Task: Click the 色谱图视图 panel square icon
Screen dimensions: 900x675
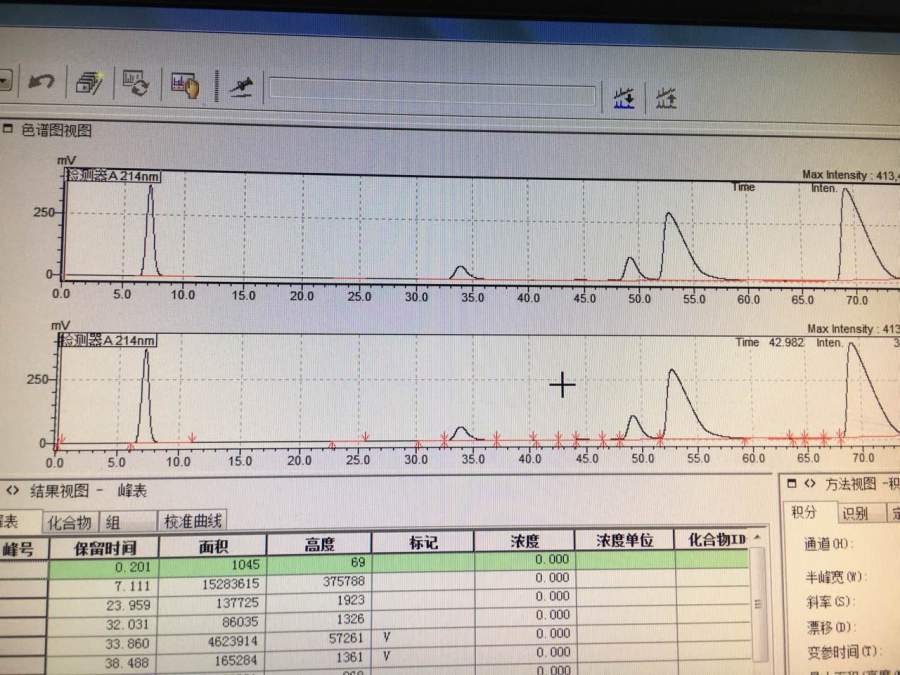Action: click(x=8, y=129)
